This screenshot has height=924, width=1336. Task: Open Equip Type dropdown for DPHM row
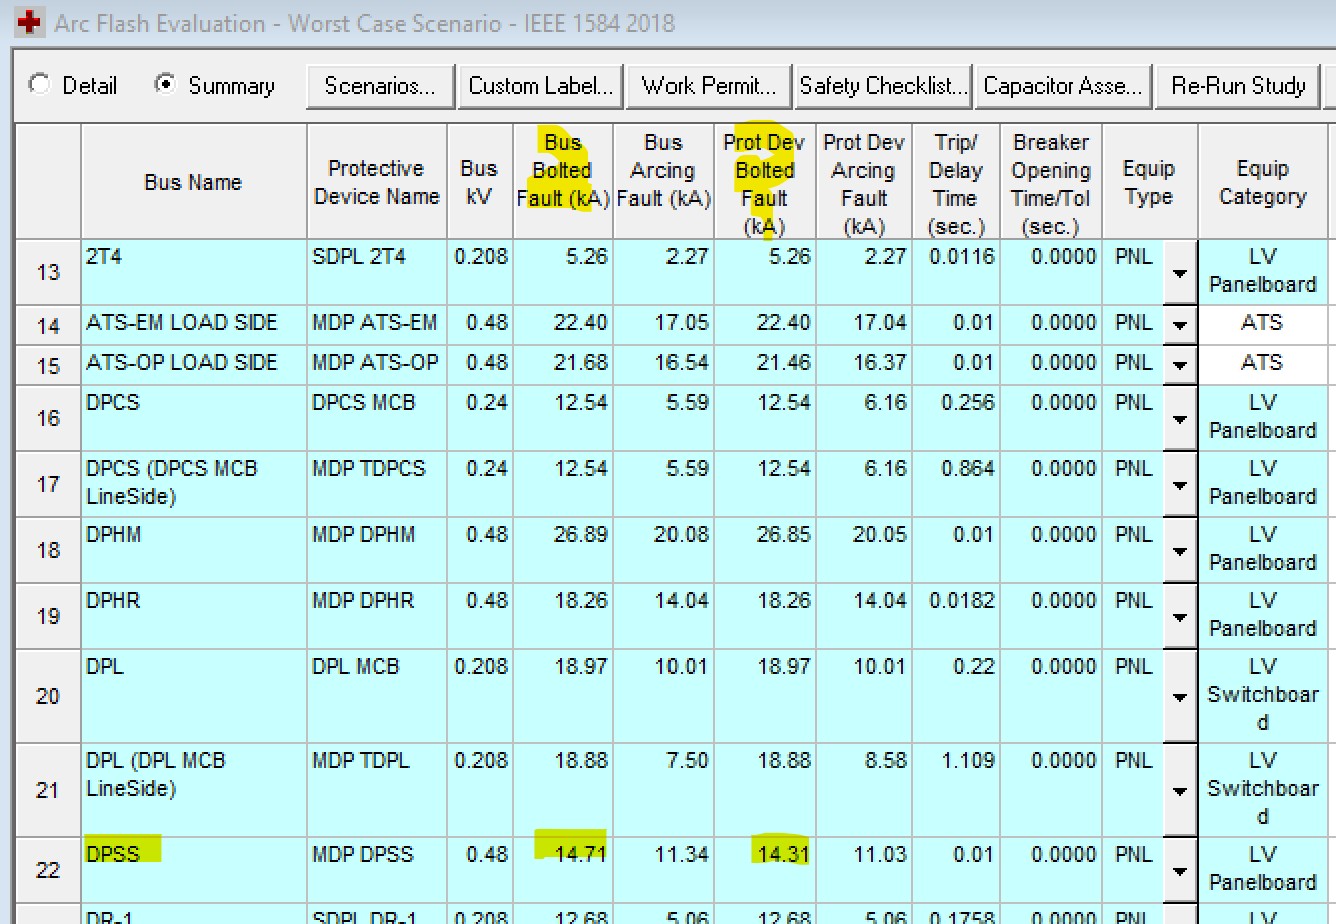1180,551
